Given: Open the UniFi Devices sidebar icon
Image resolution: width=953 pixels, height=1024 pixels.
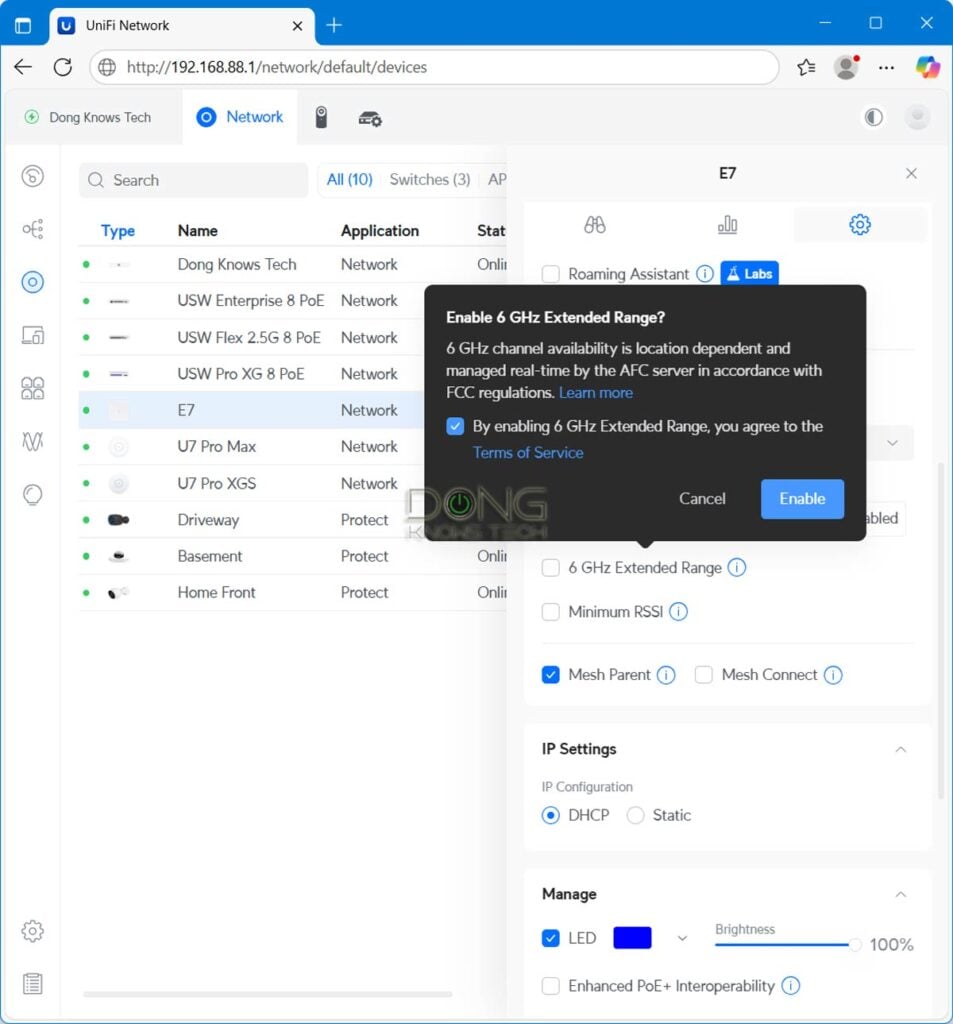Looking at the screenshot, I should (x=32, y=282).
